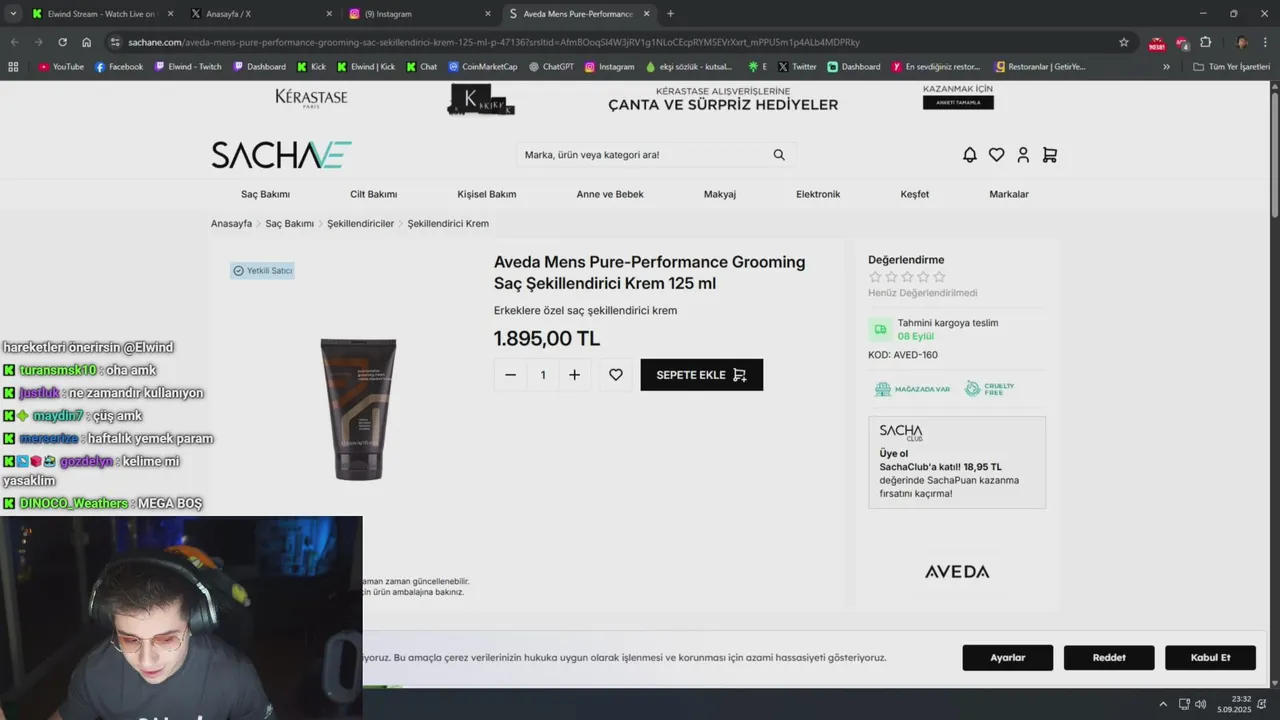Viewport: 1280px width, 720px height.
Task: Open the ChatGPT bookmark
Action: point(551,67)
